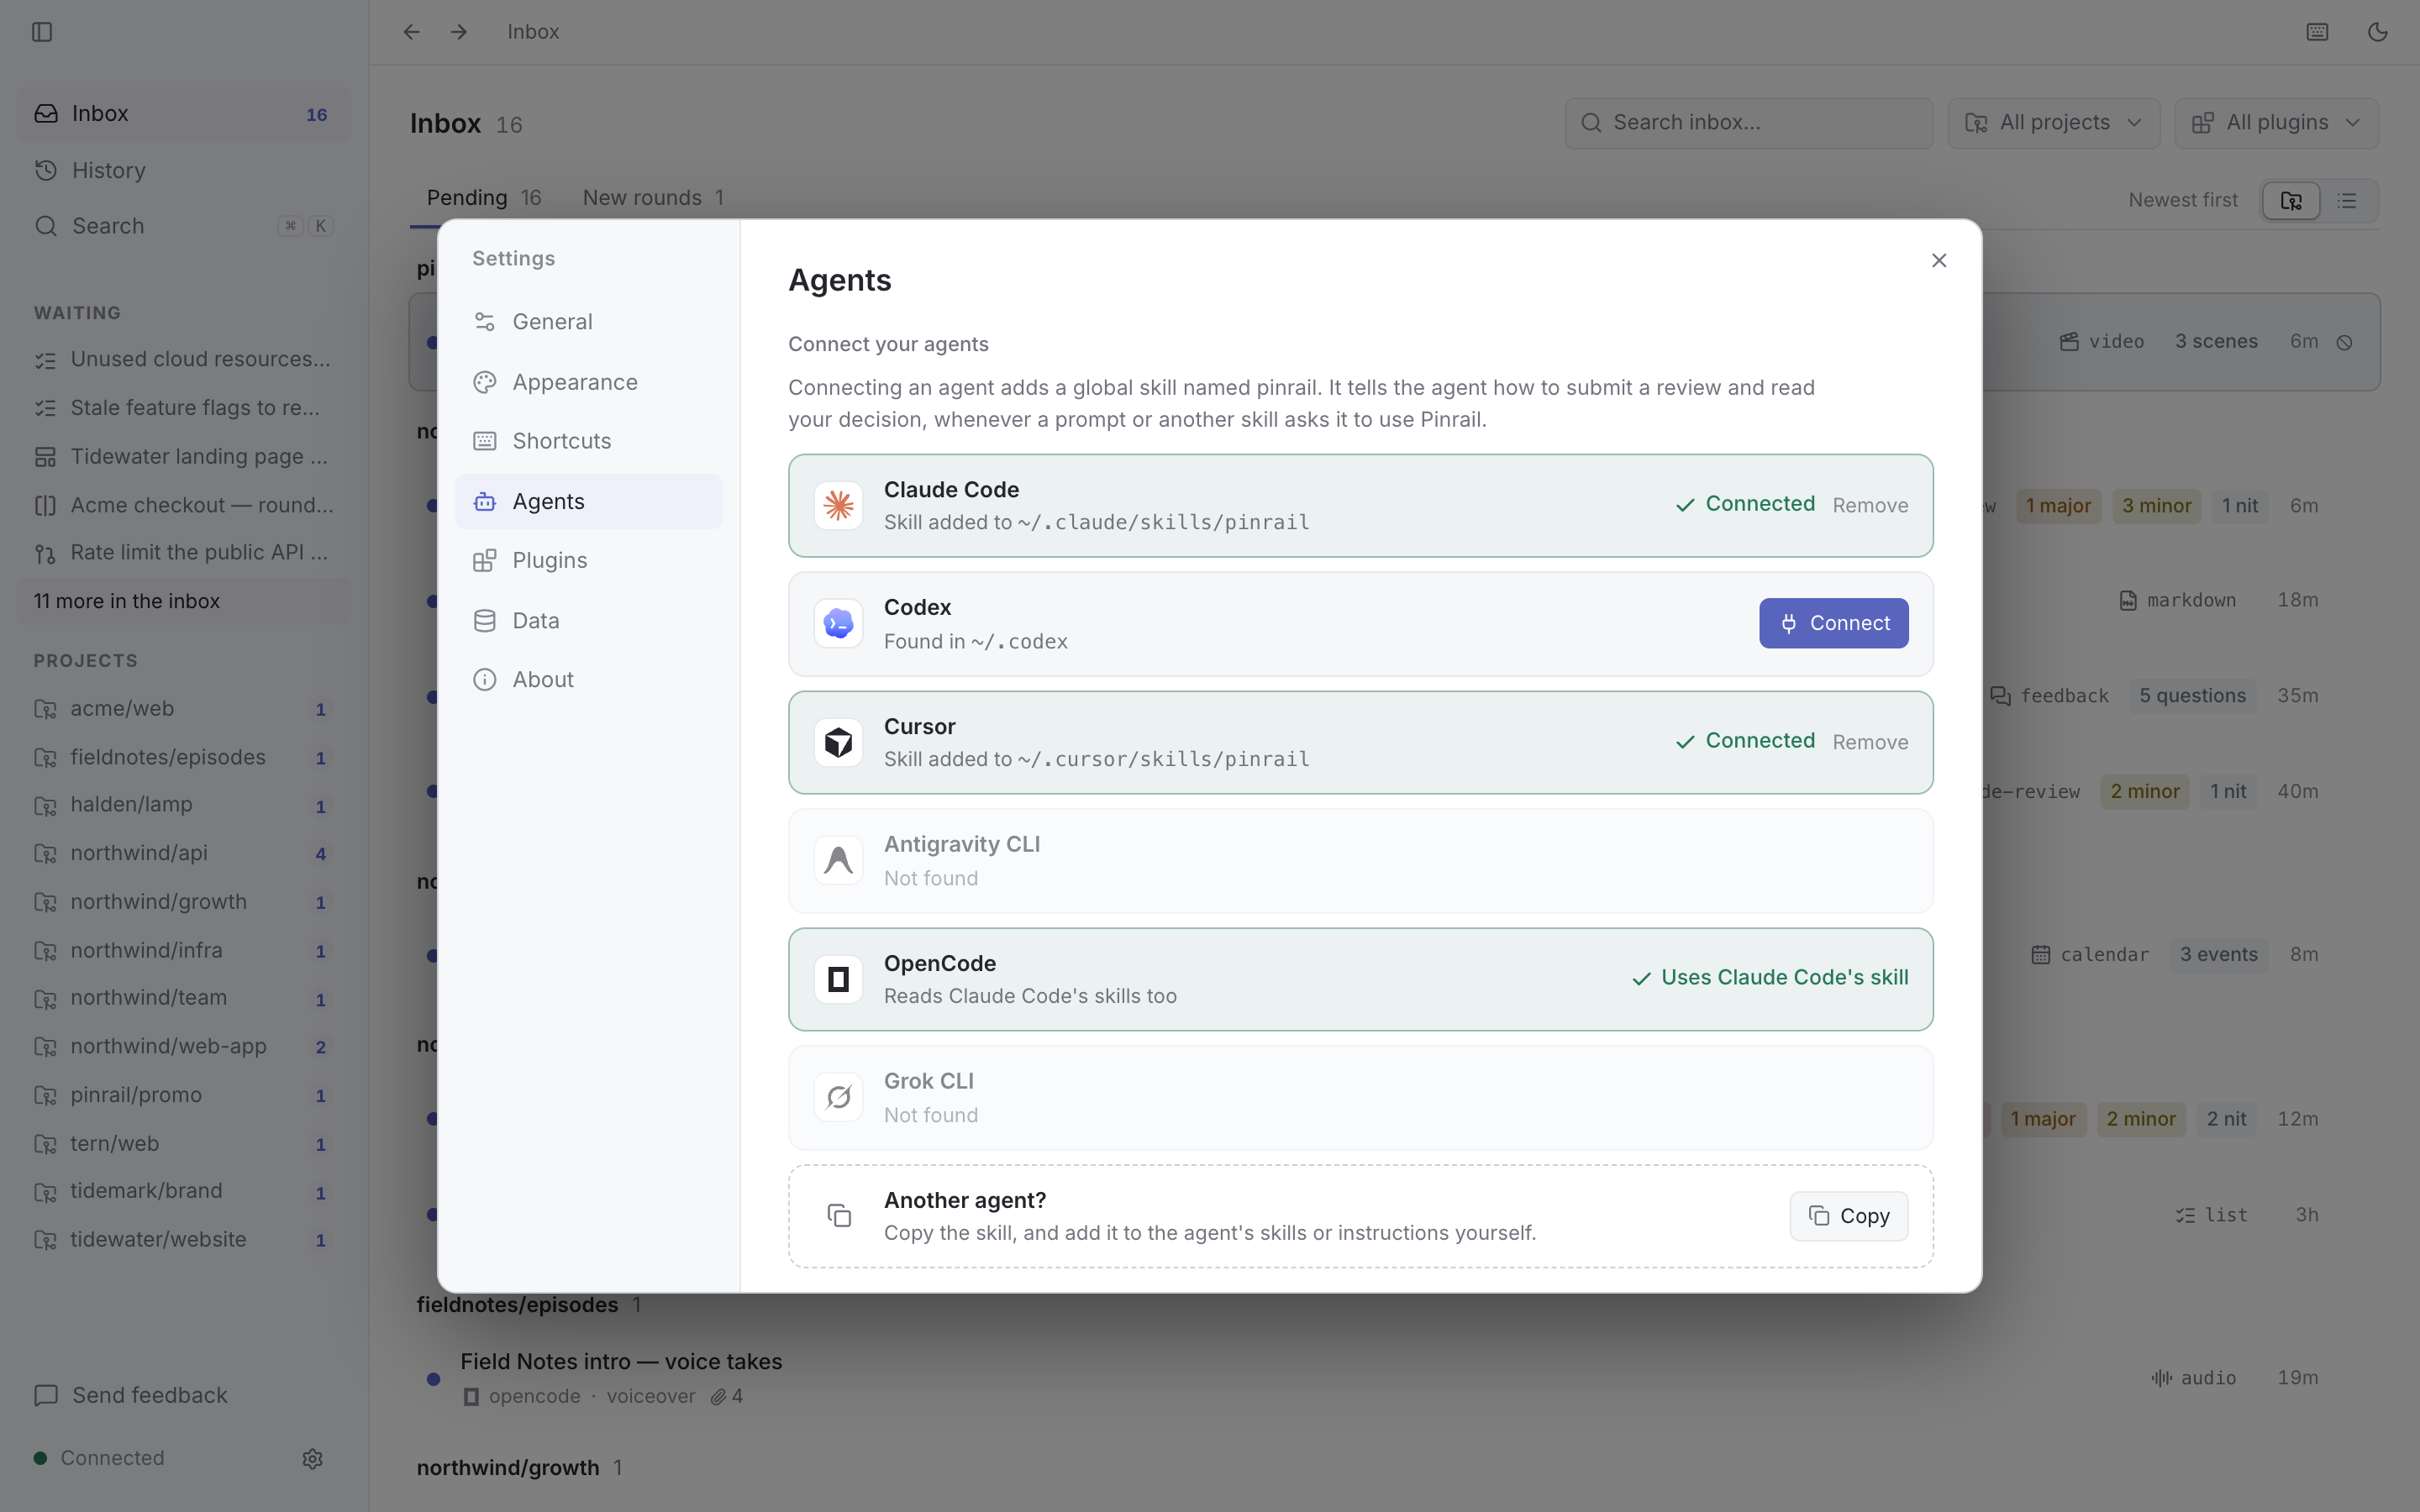Go back with the left arrow
2420x1512 pixels.
(x=411, y=32)
